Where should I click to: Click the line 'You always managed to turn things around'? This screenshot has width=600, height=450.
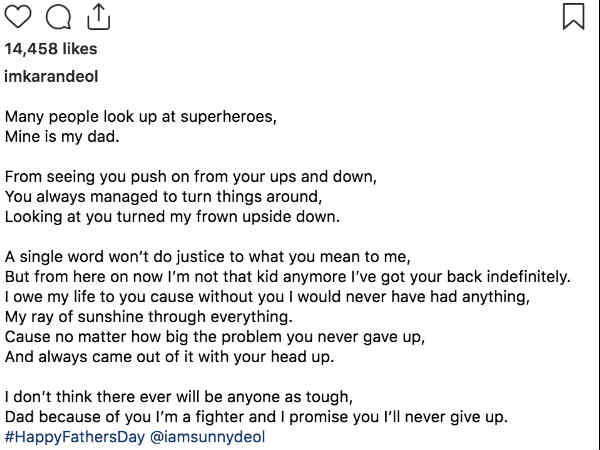point(163,197)
